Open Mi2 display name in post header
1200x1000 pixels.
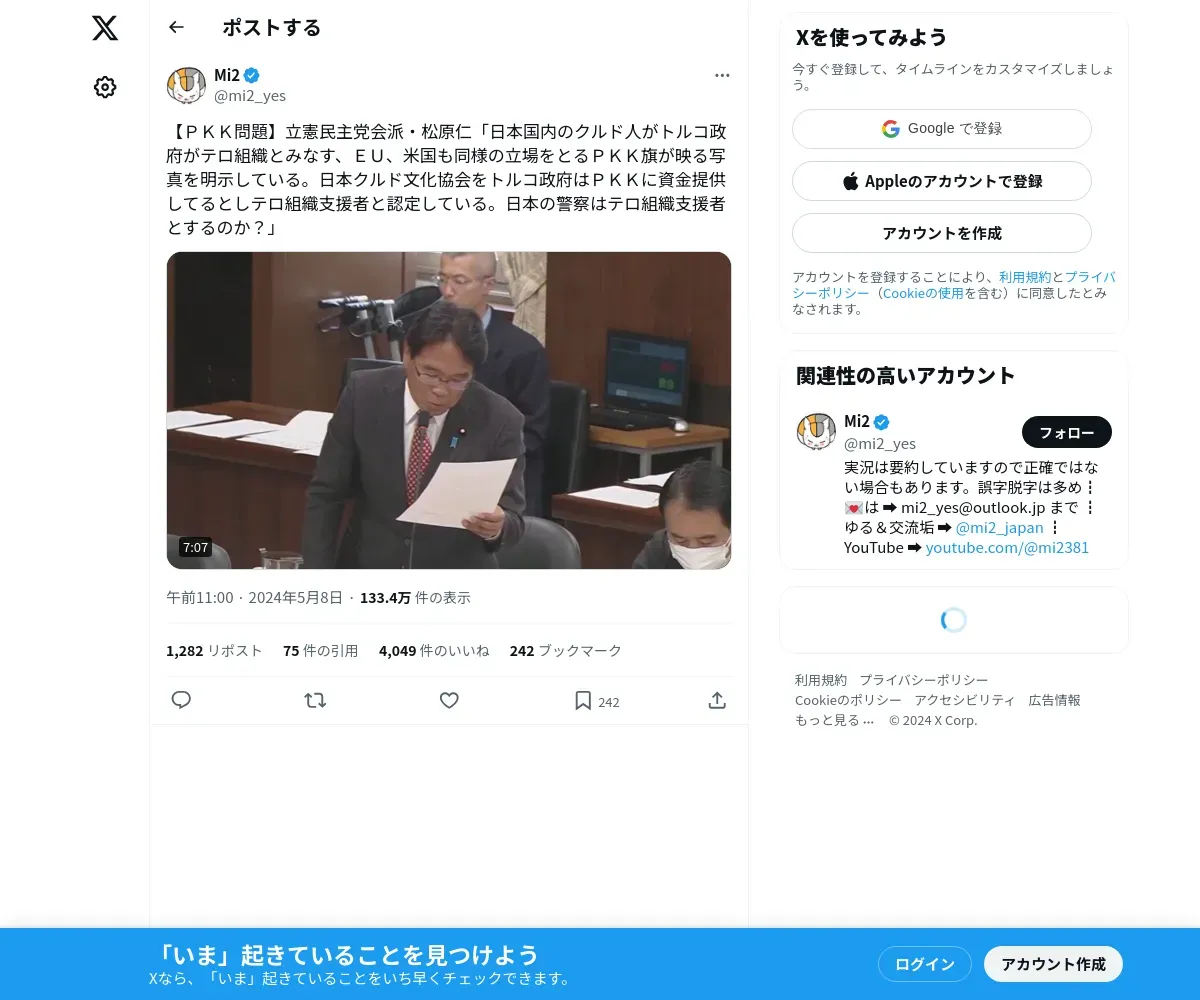227,75
